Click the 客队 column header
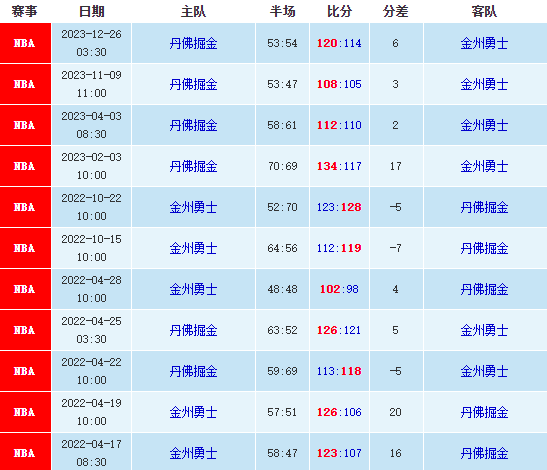This screenshot has width=547, height=470. (484, 12)
